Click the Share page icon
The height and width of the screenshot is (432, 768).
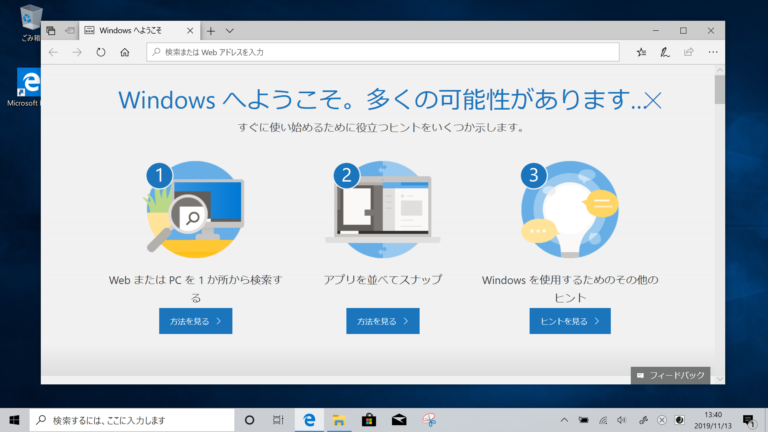coord(689,52)
